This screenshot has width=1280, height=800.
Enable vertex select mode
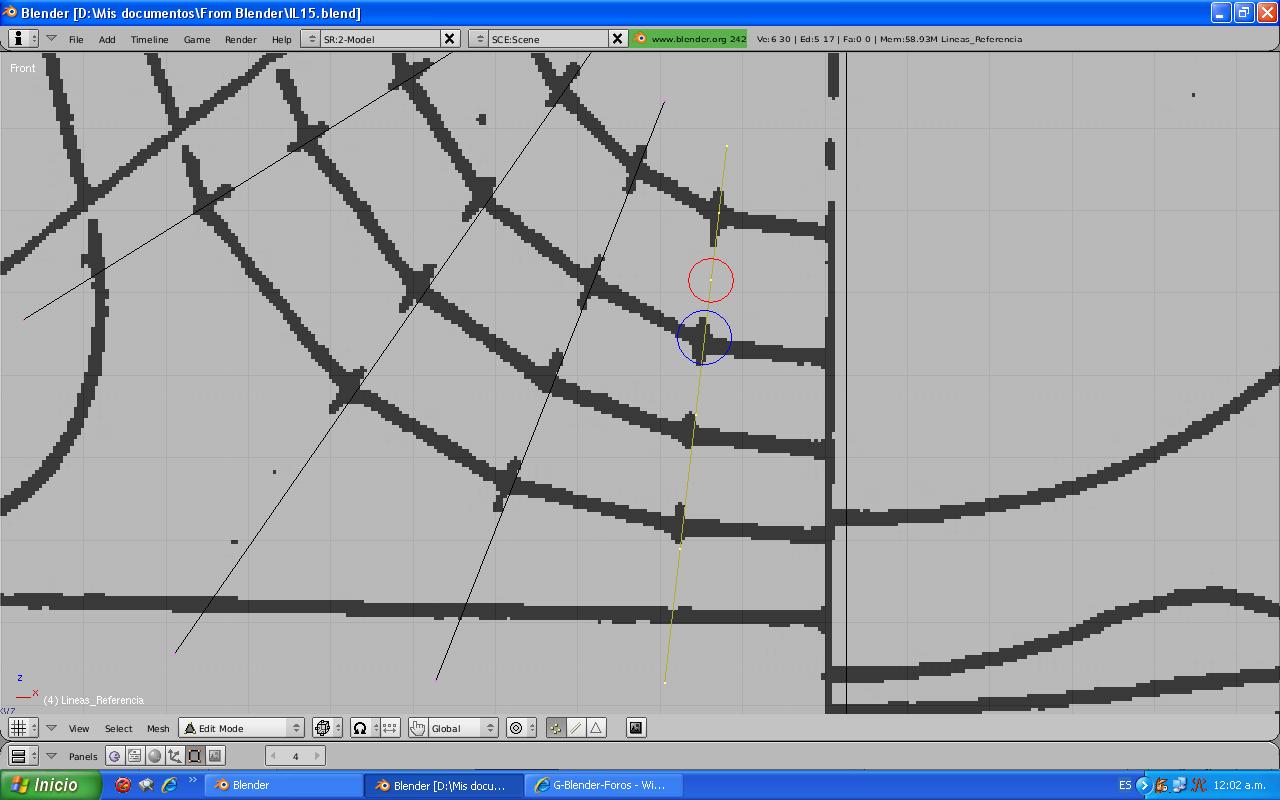[556, 728]
